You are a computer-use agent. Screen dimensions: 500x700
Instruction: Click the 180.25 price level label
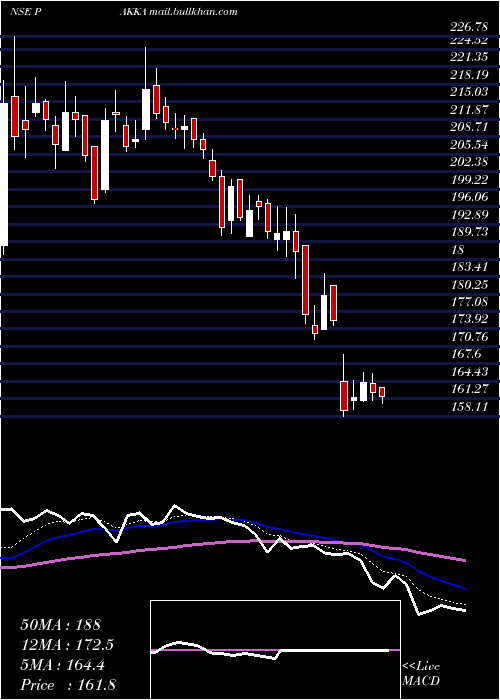pos(469,285)
